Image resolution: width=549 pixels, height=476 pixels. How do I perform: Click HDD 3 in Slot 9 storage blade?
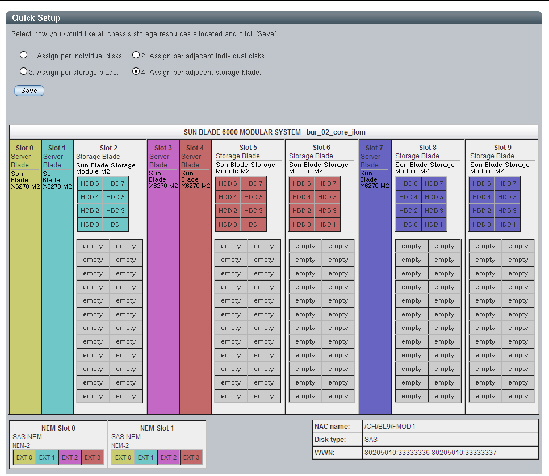pyautogui.click(x=508, y=211)
